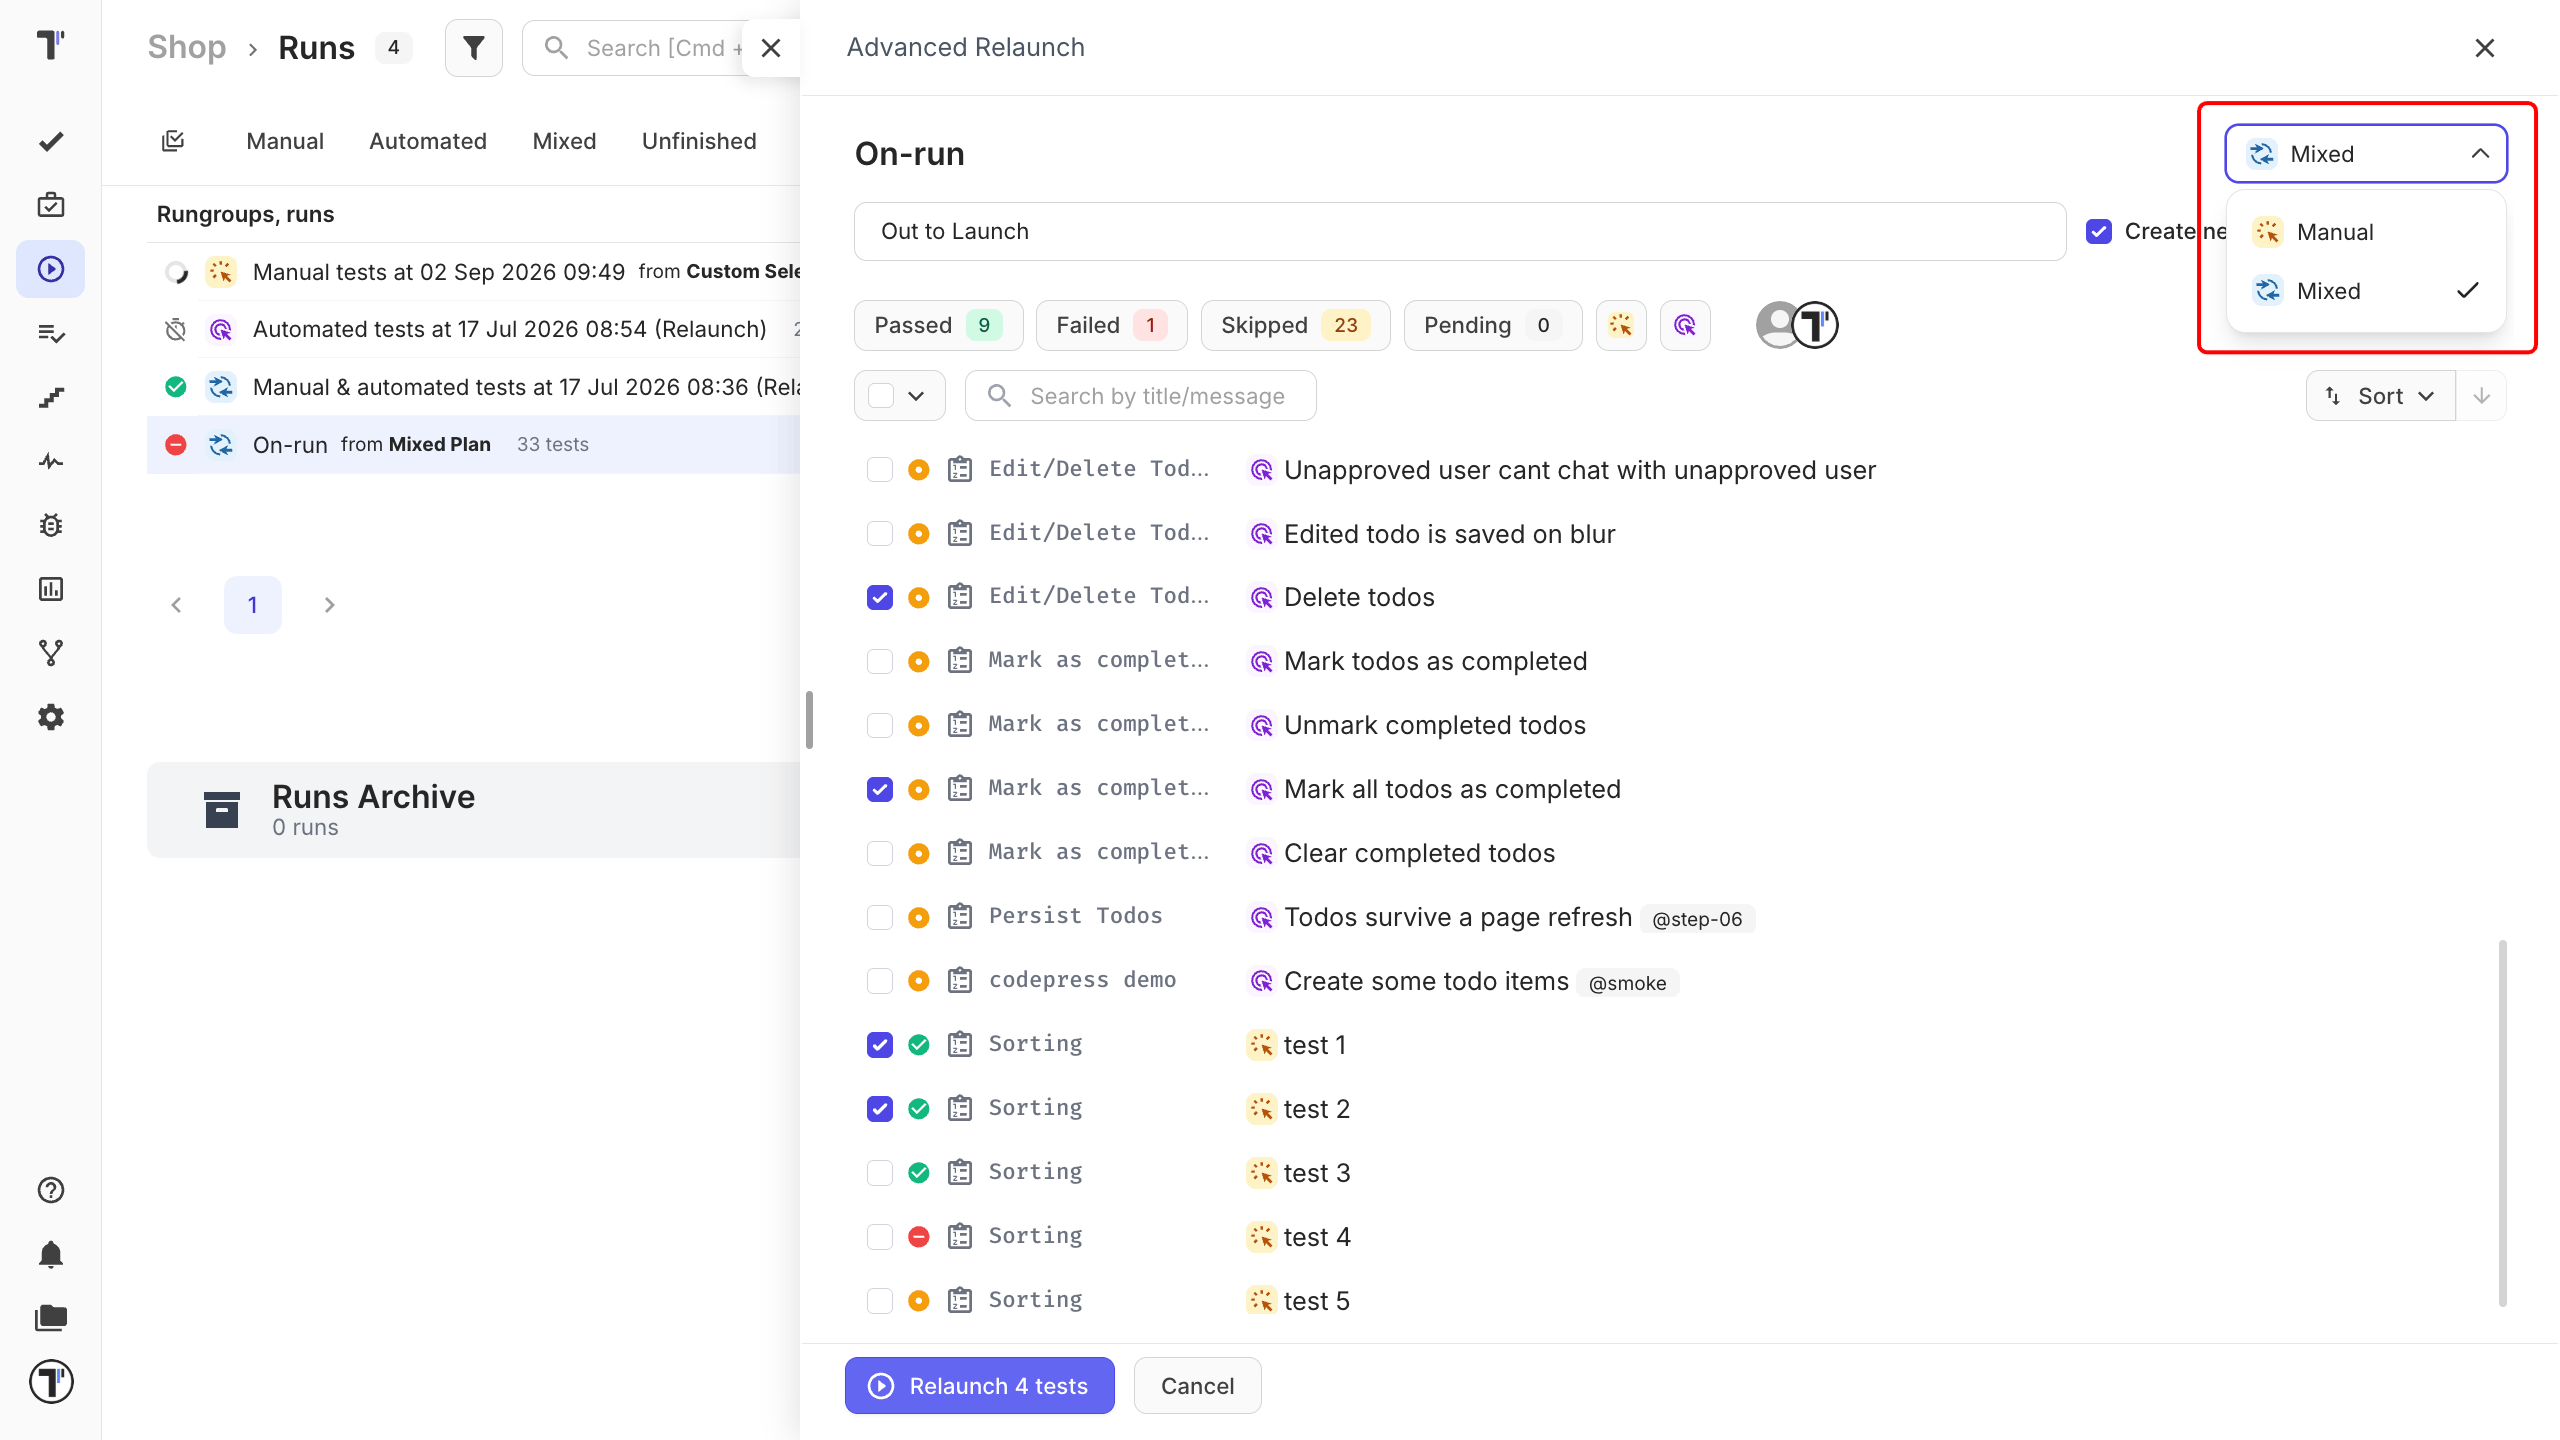Open the user profile avatar in sidebar
Viewport: 2560px width, 1440px height.
tap(51, 1382)
